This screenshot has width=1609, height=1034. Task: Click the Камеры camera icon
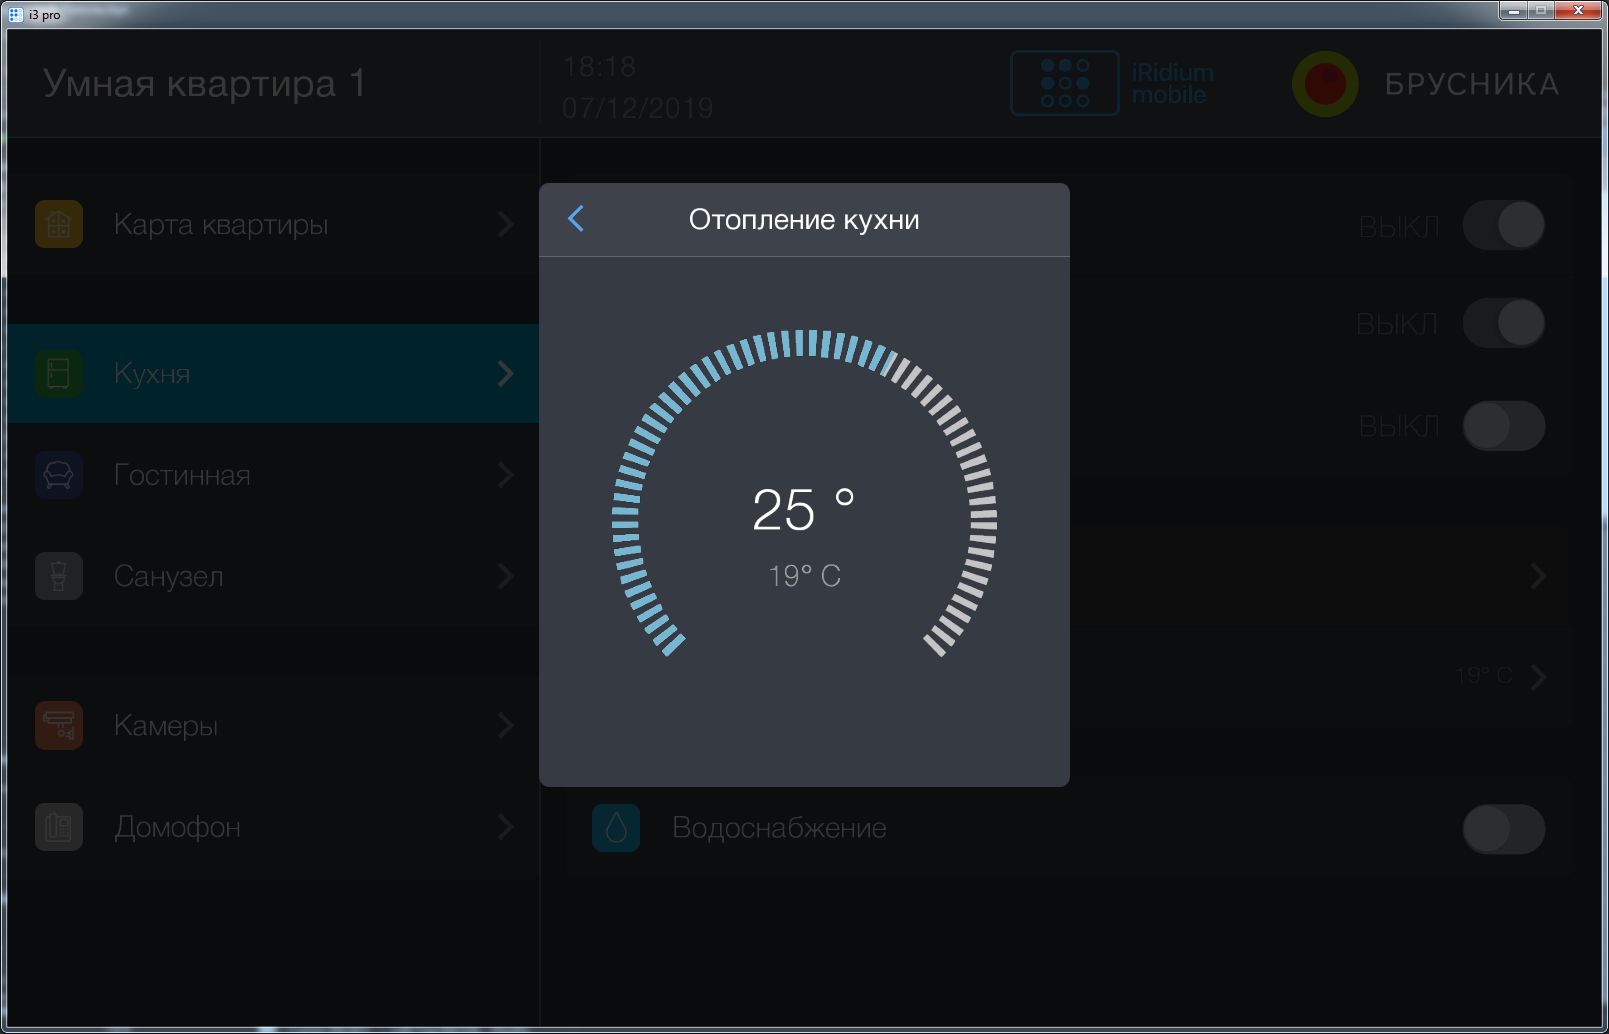pos(59,726)
